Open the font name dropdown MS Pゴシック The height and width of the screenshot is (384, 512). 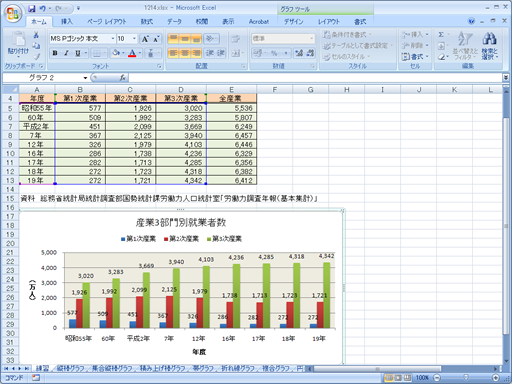(112, 39)
